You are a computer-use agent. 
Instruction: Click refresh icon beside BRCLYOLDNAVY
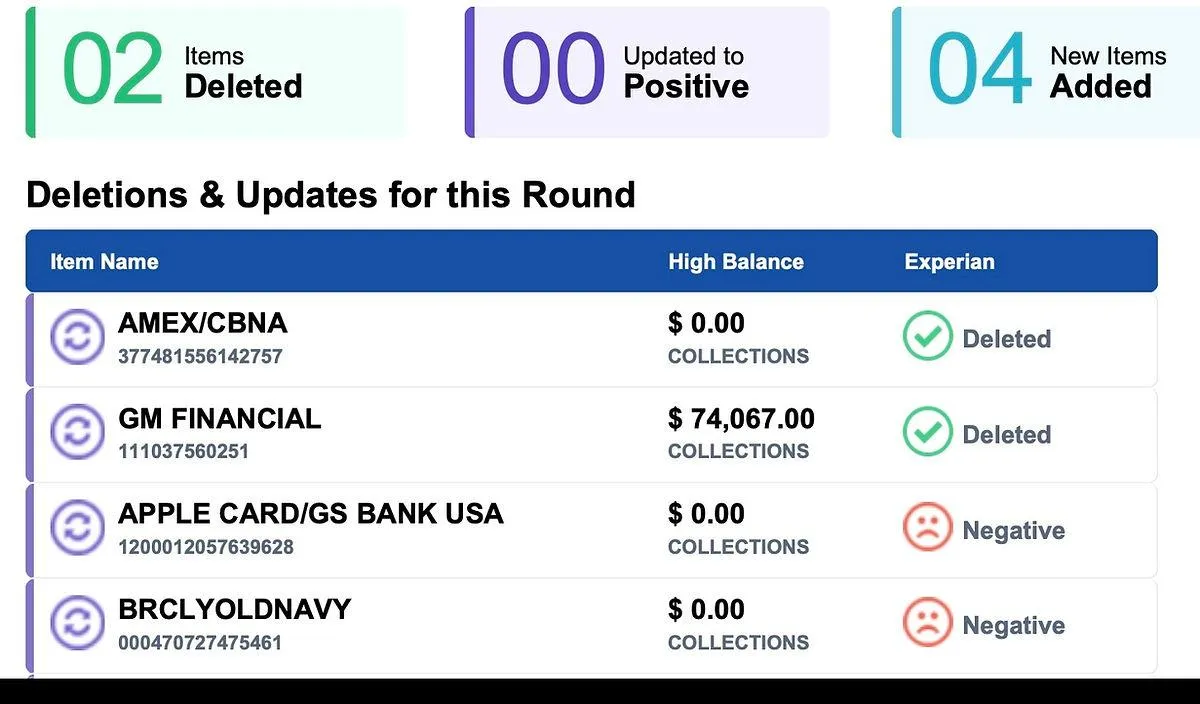[77, 624]
